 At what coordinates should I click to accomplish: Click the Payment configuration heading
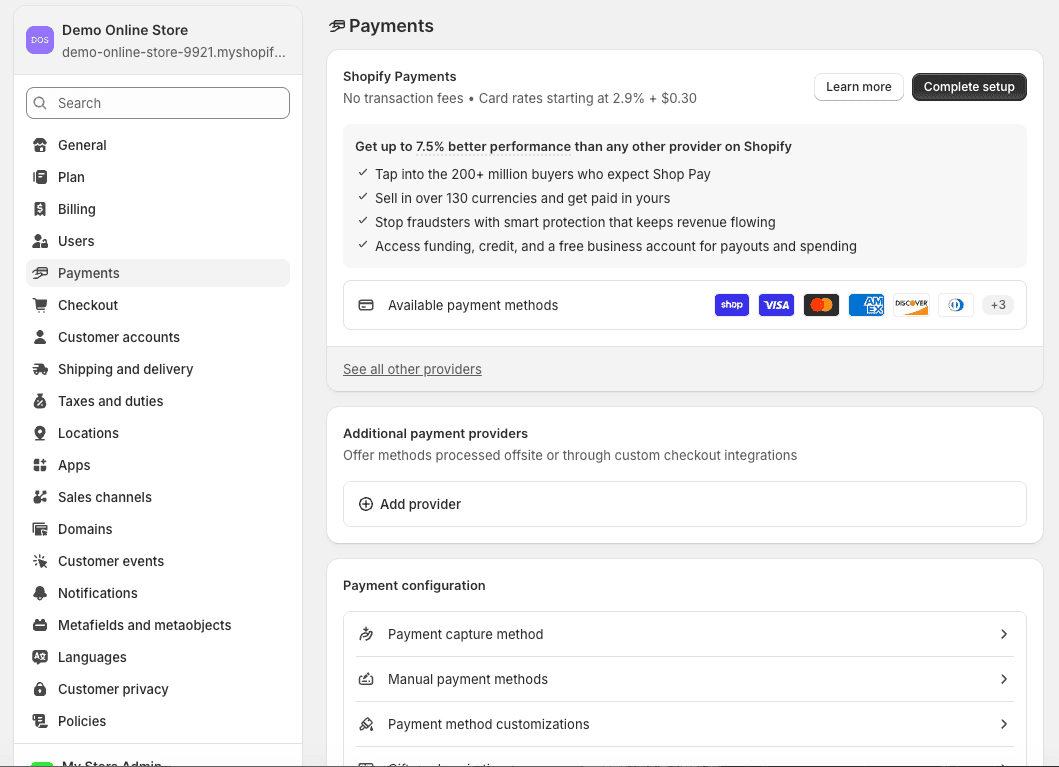tap(414, 585)
